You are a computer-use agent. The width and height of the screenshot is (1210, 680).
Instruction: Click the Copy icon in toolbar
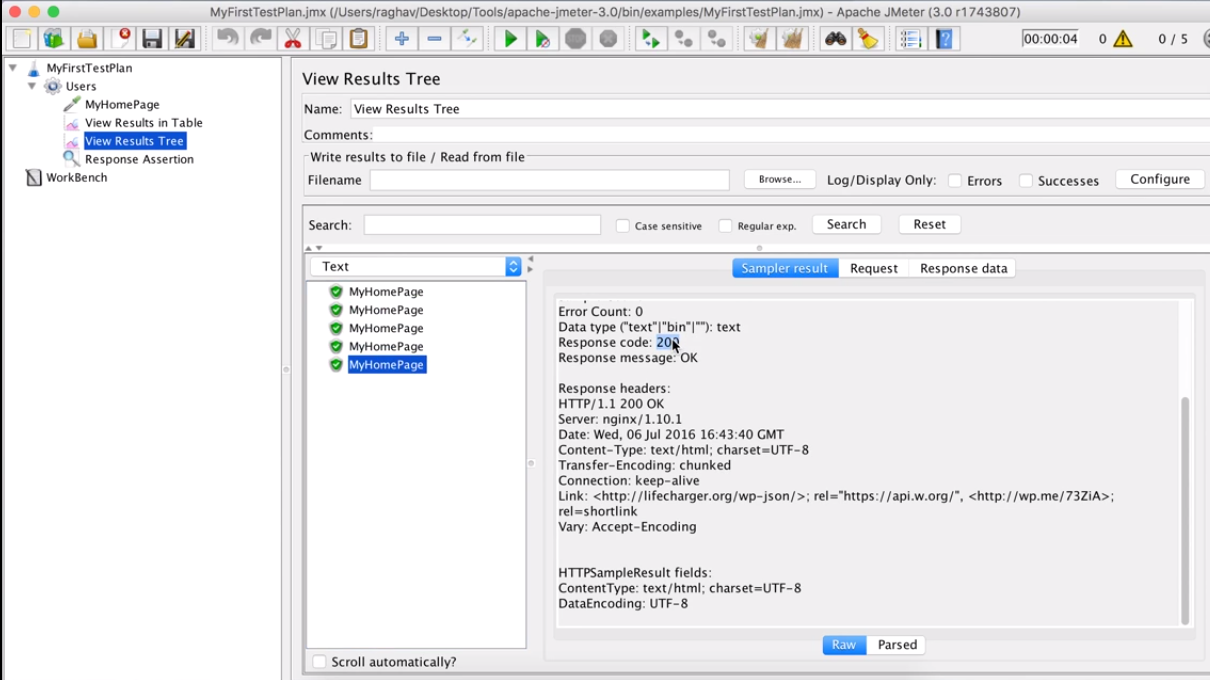326,39
